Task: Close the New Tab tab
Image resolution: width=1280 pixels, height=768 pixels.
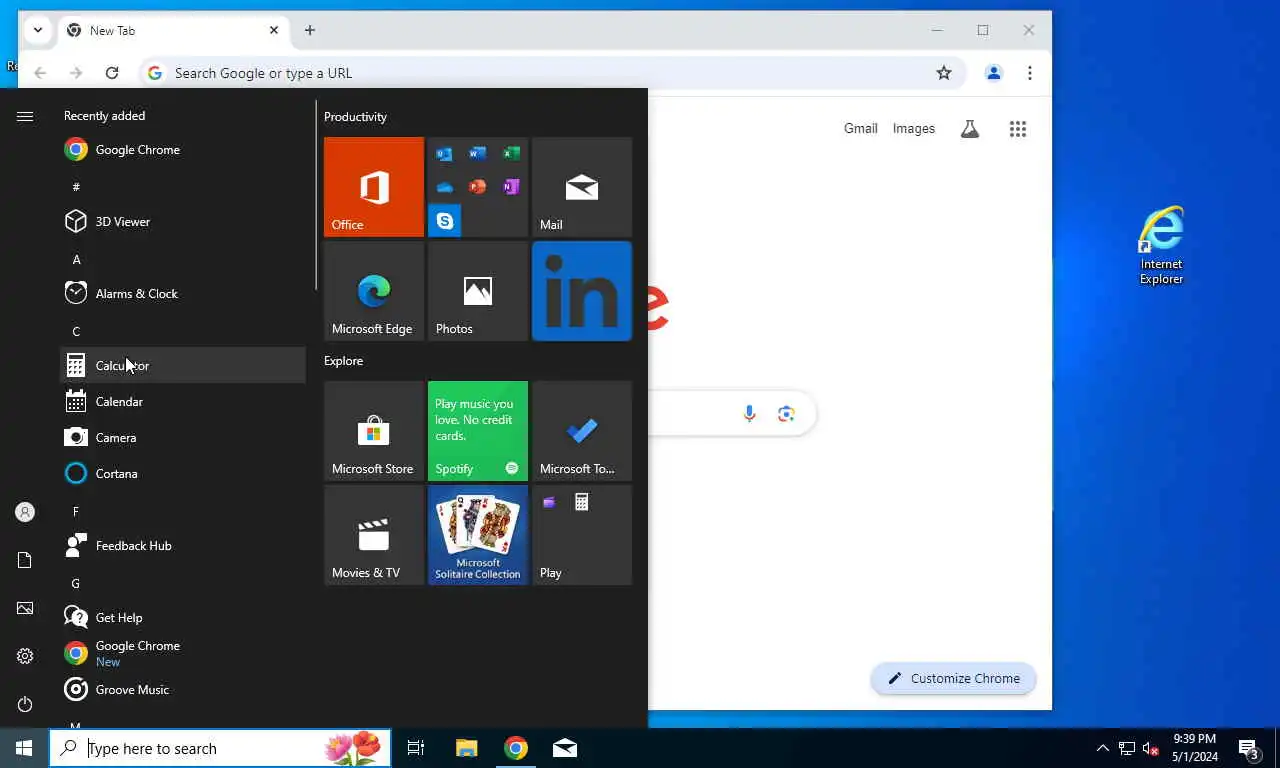Action: click(x=274, y=31)
